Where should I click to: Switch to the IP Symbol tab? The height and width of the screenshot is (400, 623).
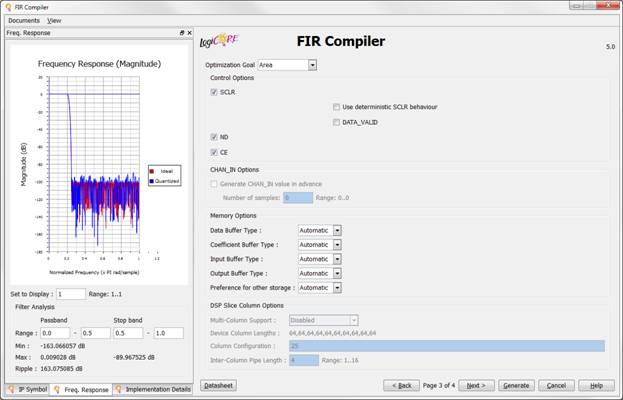coord(27,389)
